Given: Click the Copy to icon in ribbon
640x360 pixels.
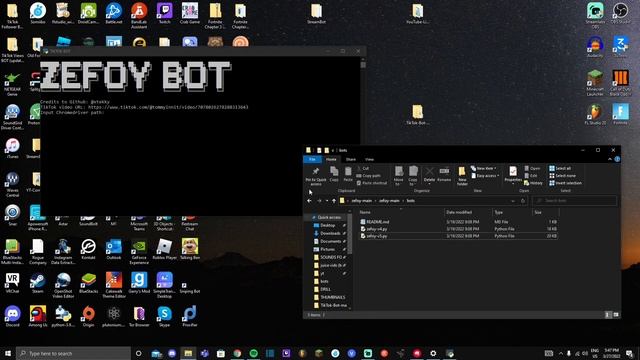Looking at the screenshot, I should point(413,176).
